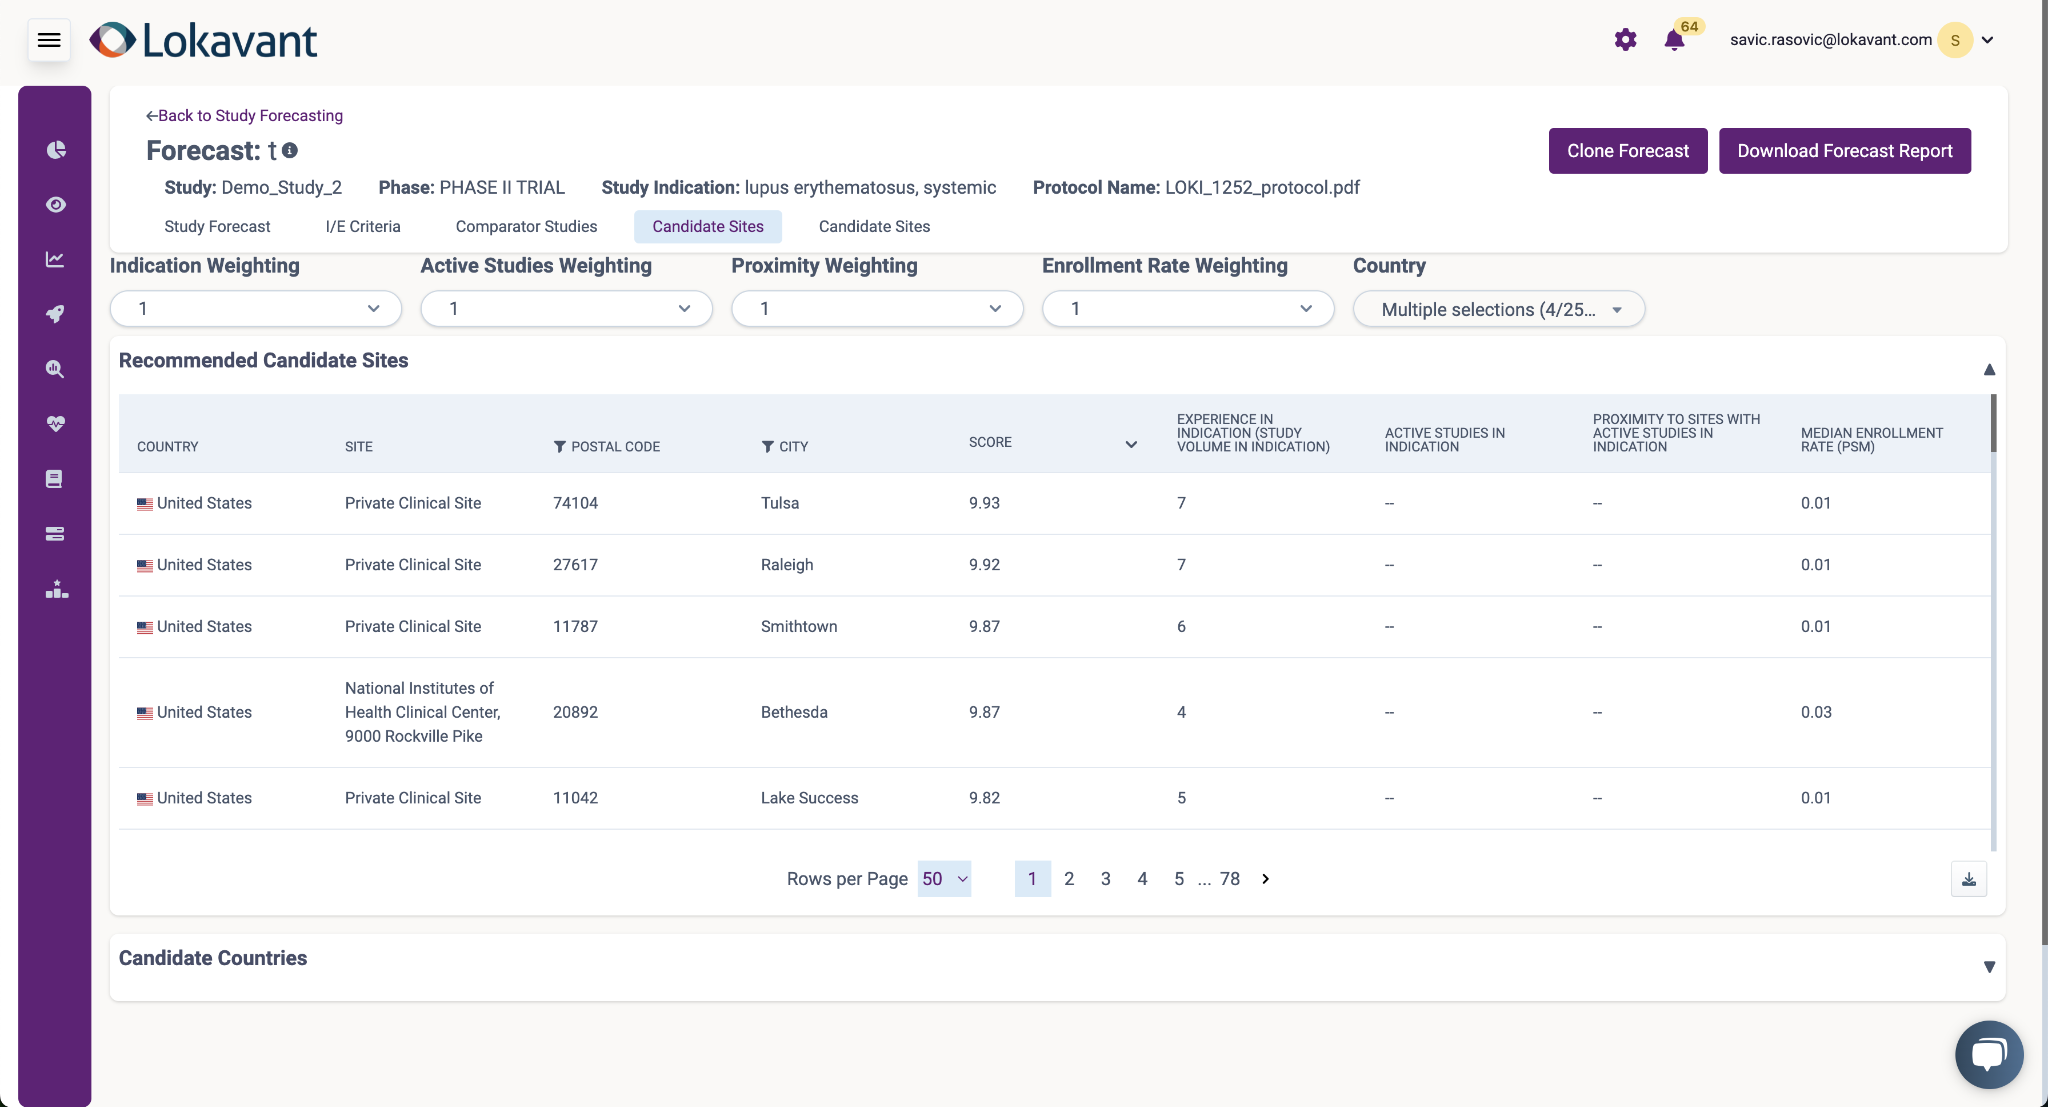Sort by Score column chevron
The width and height of the screenshot is (2048, 1107).
1131,444
